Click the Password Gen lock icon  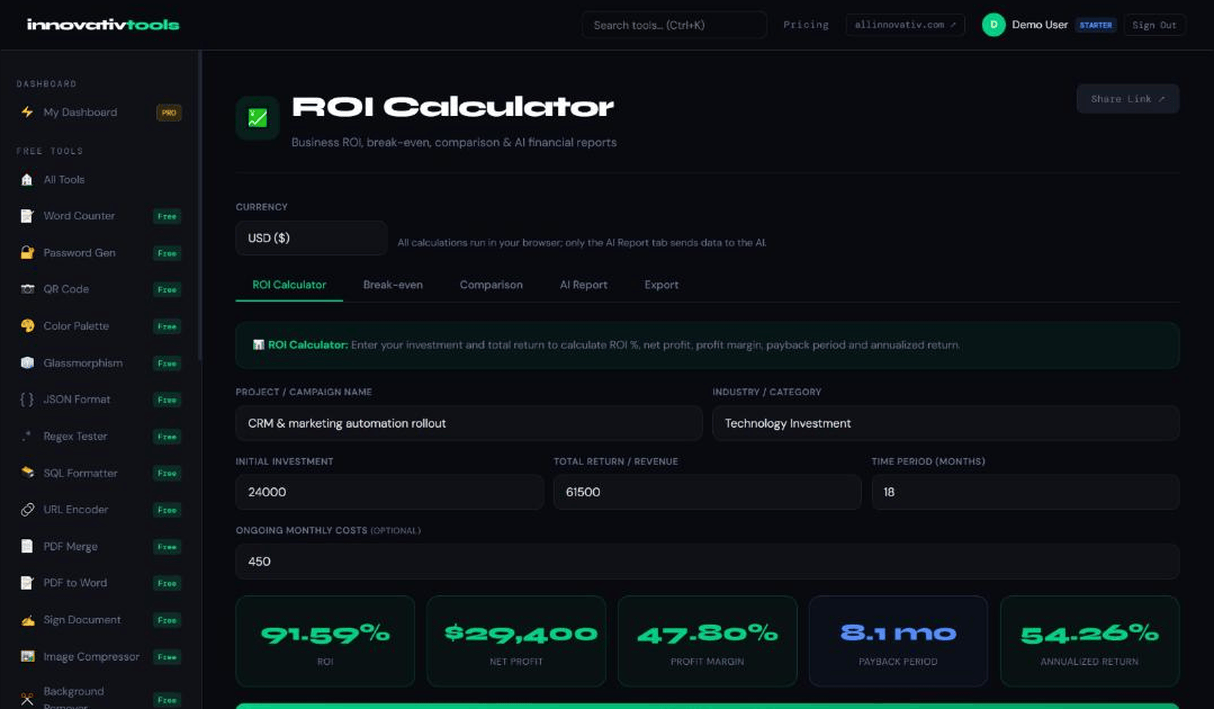click(27, 253)
